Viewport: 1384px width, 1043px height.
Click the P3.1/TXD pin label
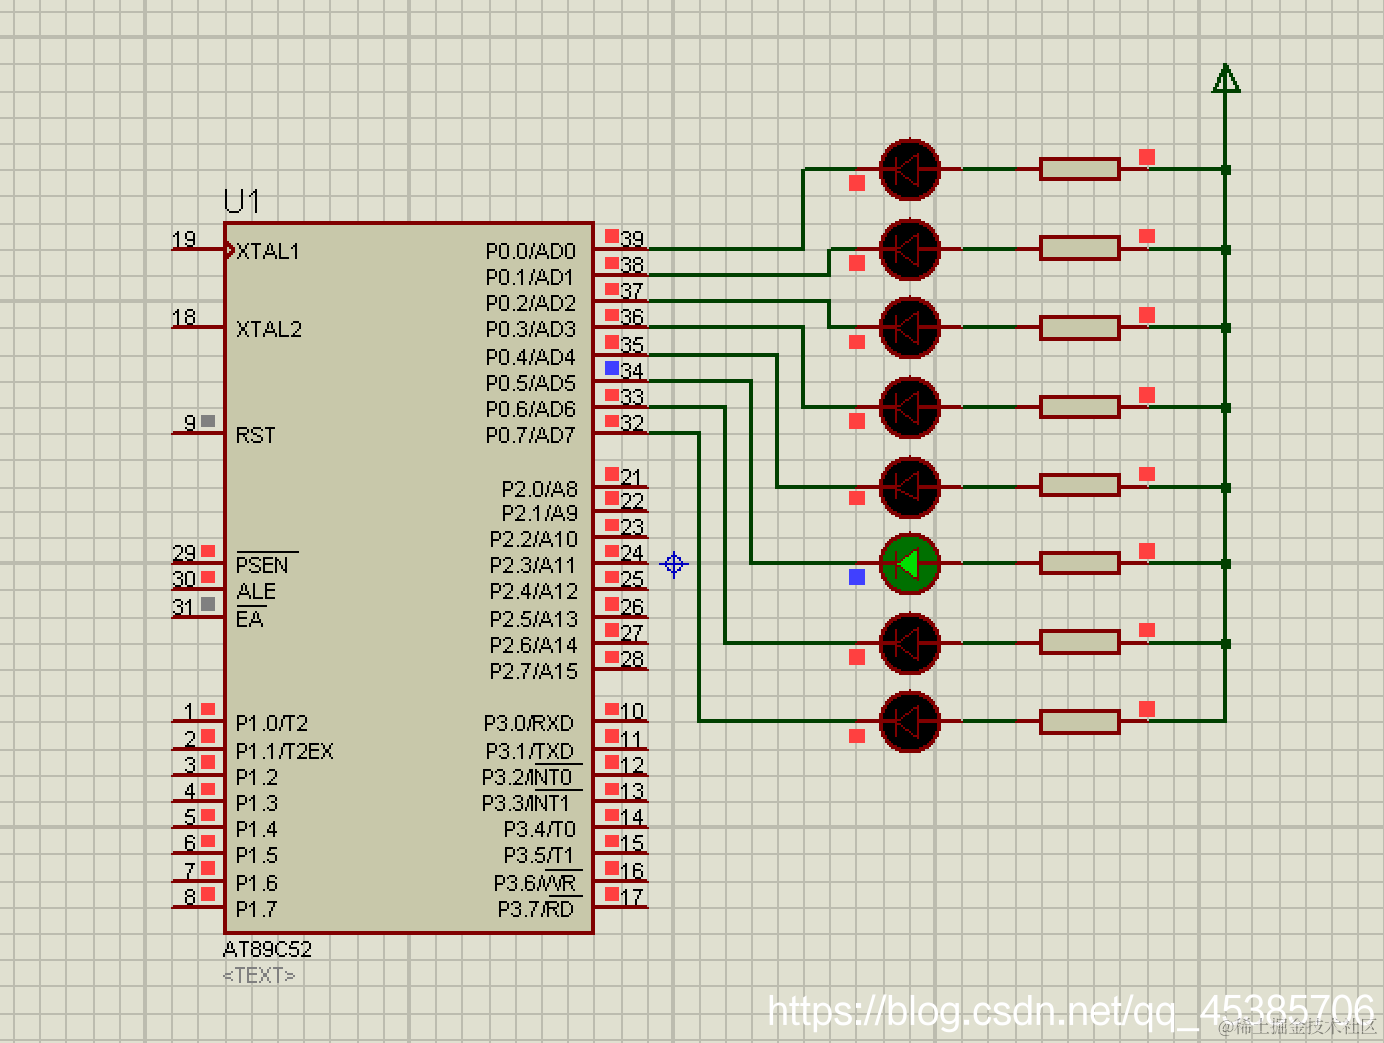pos(530,751)
